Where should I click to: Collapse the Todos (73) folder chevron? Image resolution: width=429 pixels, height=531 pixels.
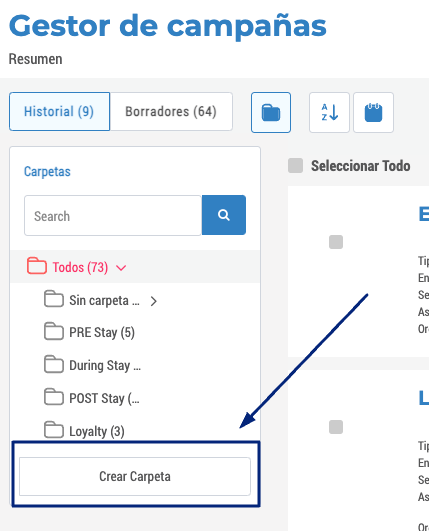[x=121, y=268]
